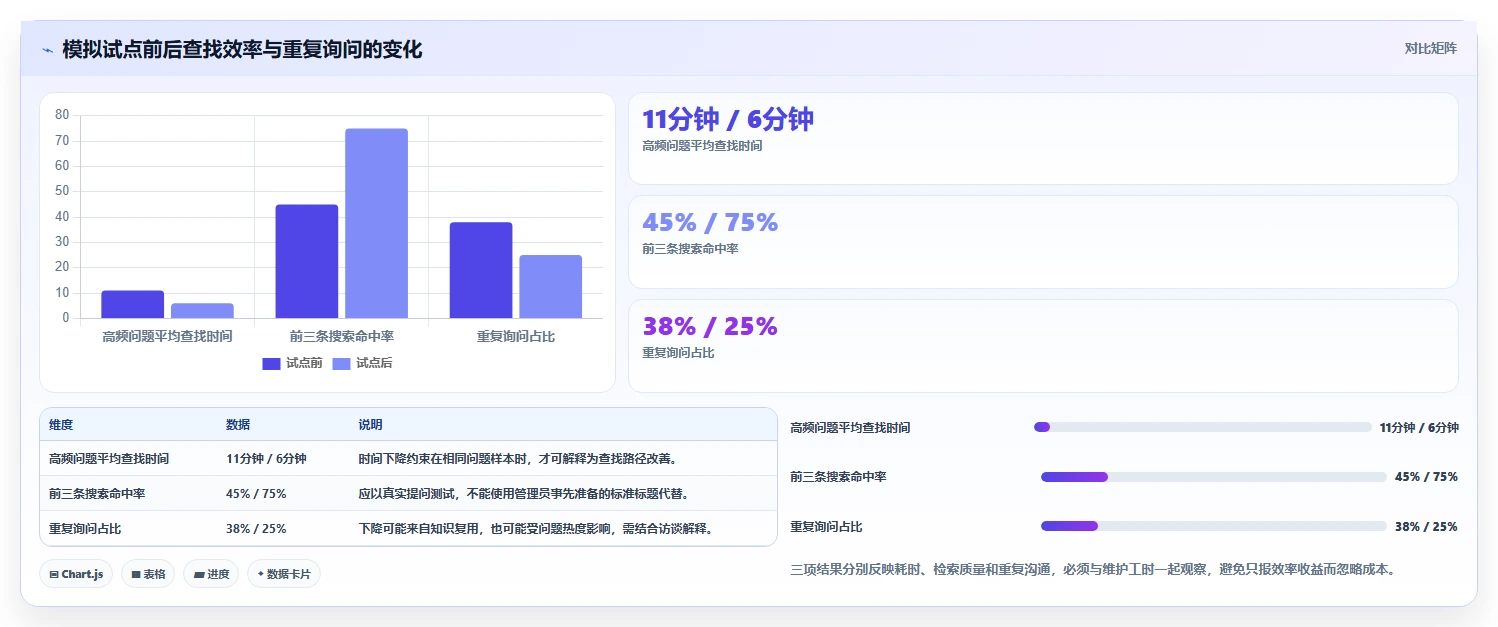Click the 下降可能来自知识复用 description in the table
The width and height of the screenshot is (1498, 627).
[538, 529]
